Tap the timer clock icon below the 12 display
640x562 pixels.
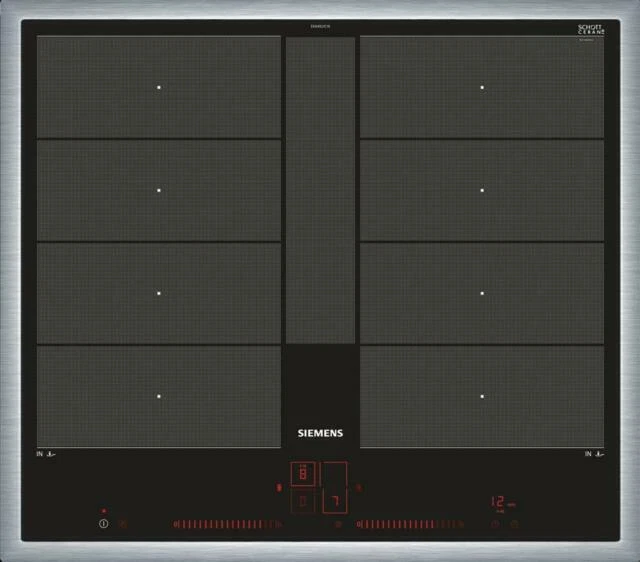tap(495, 524)
